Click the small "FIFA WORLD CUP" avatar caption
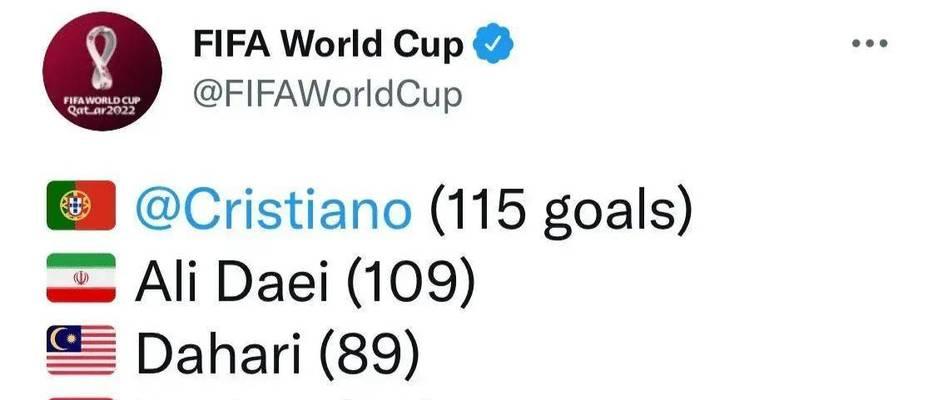 click(102, 101)
